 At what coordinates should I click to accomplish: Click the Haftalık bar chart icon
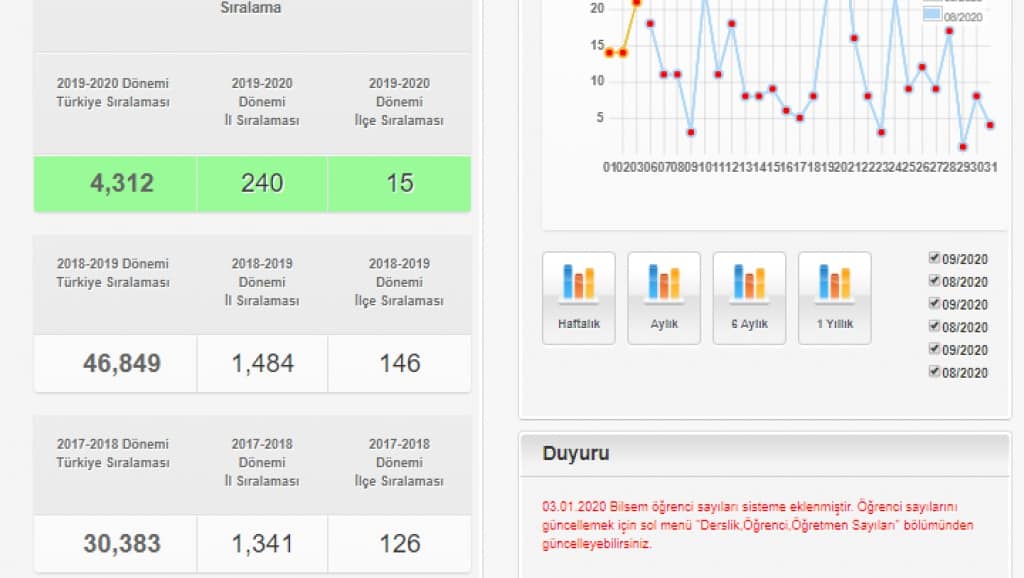coord(579,297)
